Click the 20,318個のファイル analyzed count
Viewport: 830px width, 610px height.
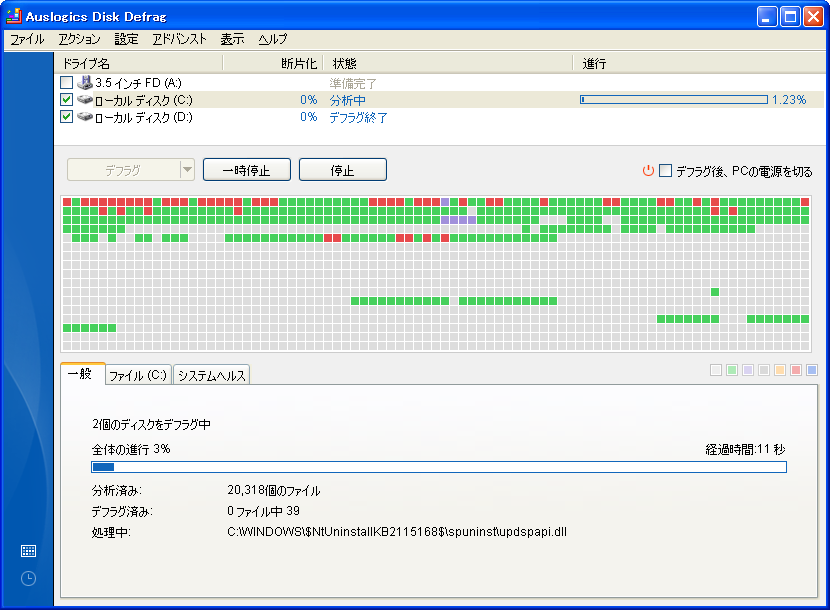click(274, 490)
